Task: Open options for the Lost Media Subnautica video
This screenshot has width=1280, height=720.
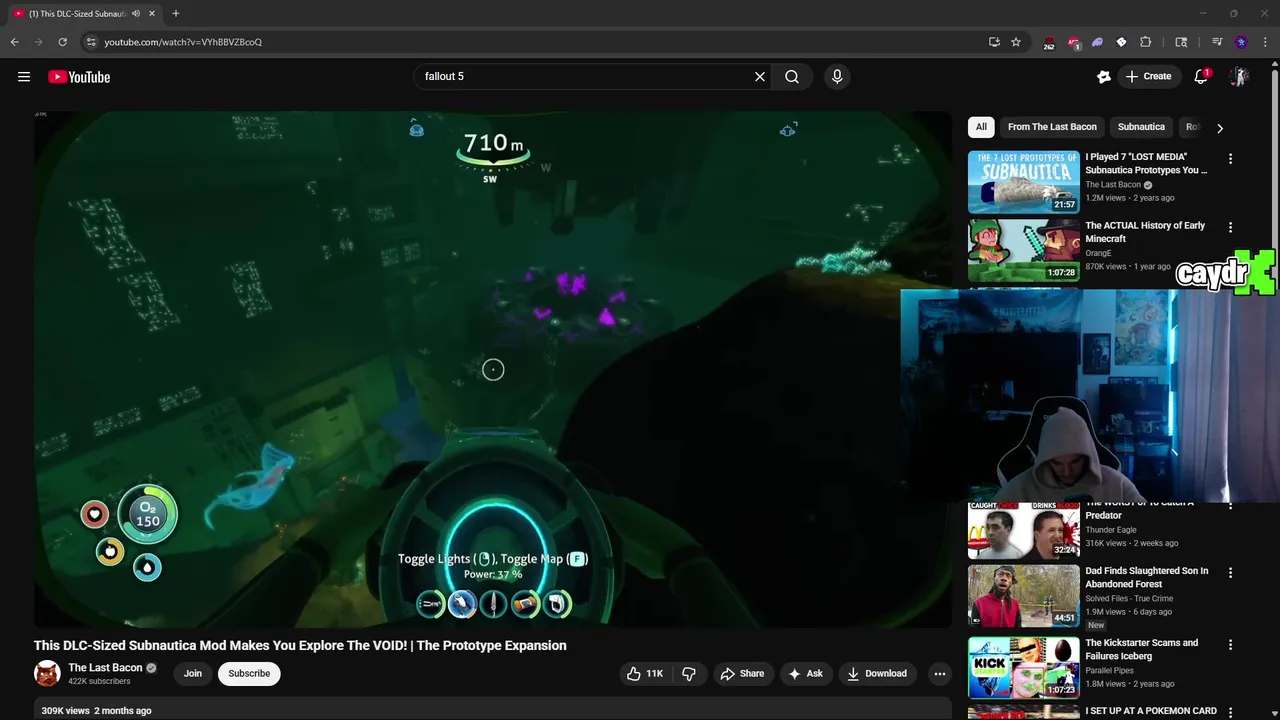Action: point(1230,159)
